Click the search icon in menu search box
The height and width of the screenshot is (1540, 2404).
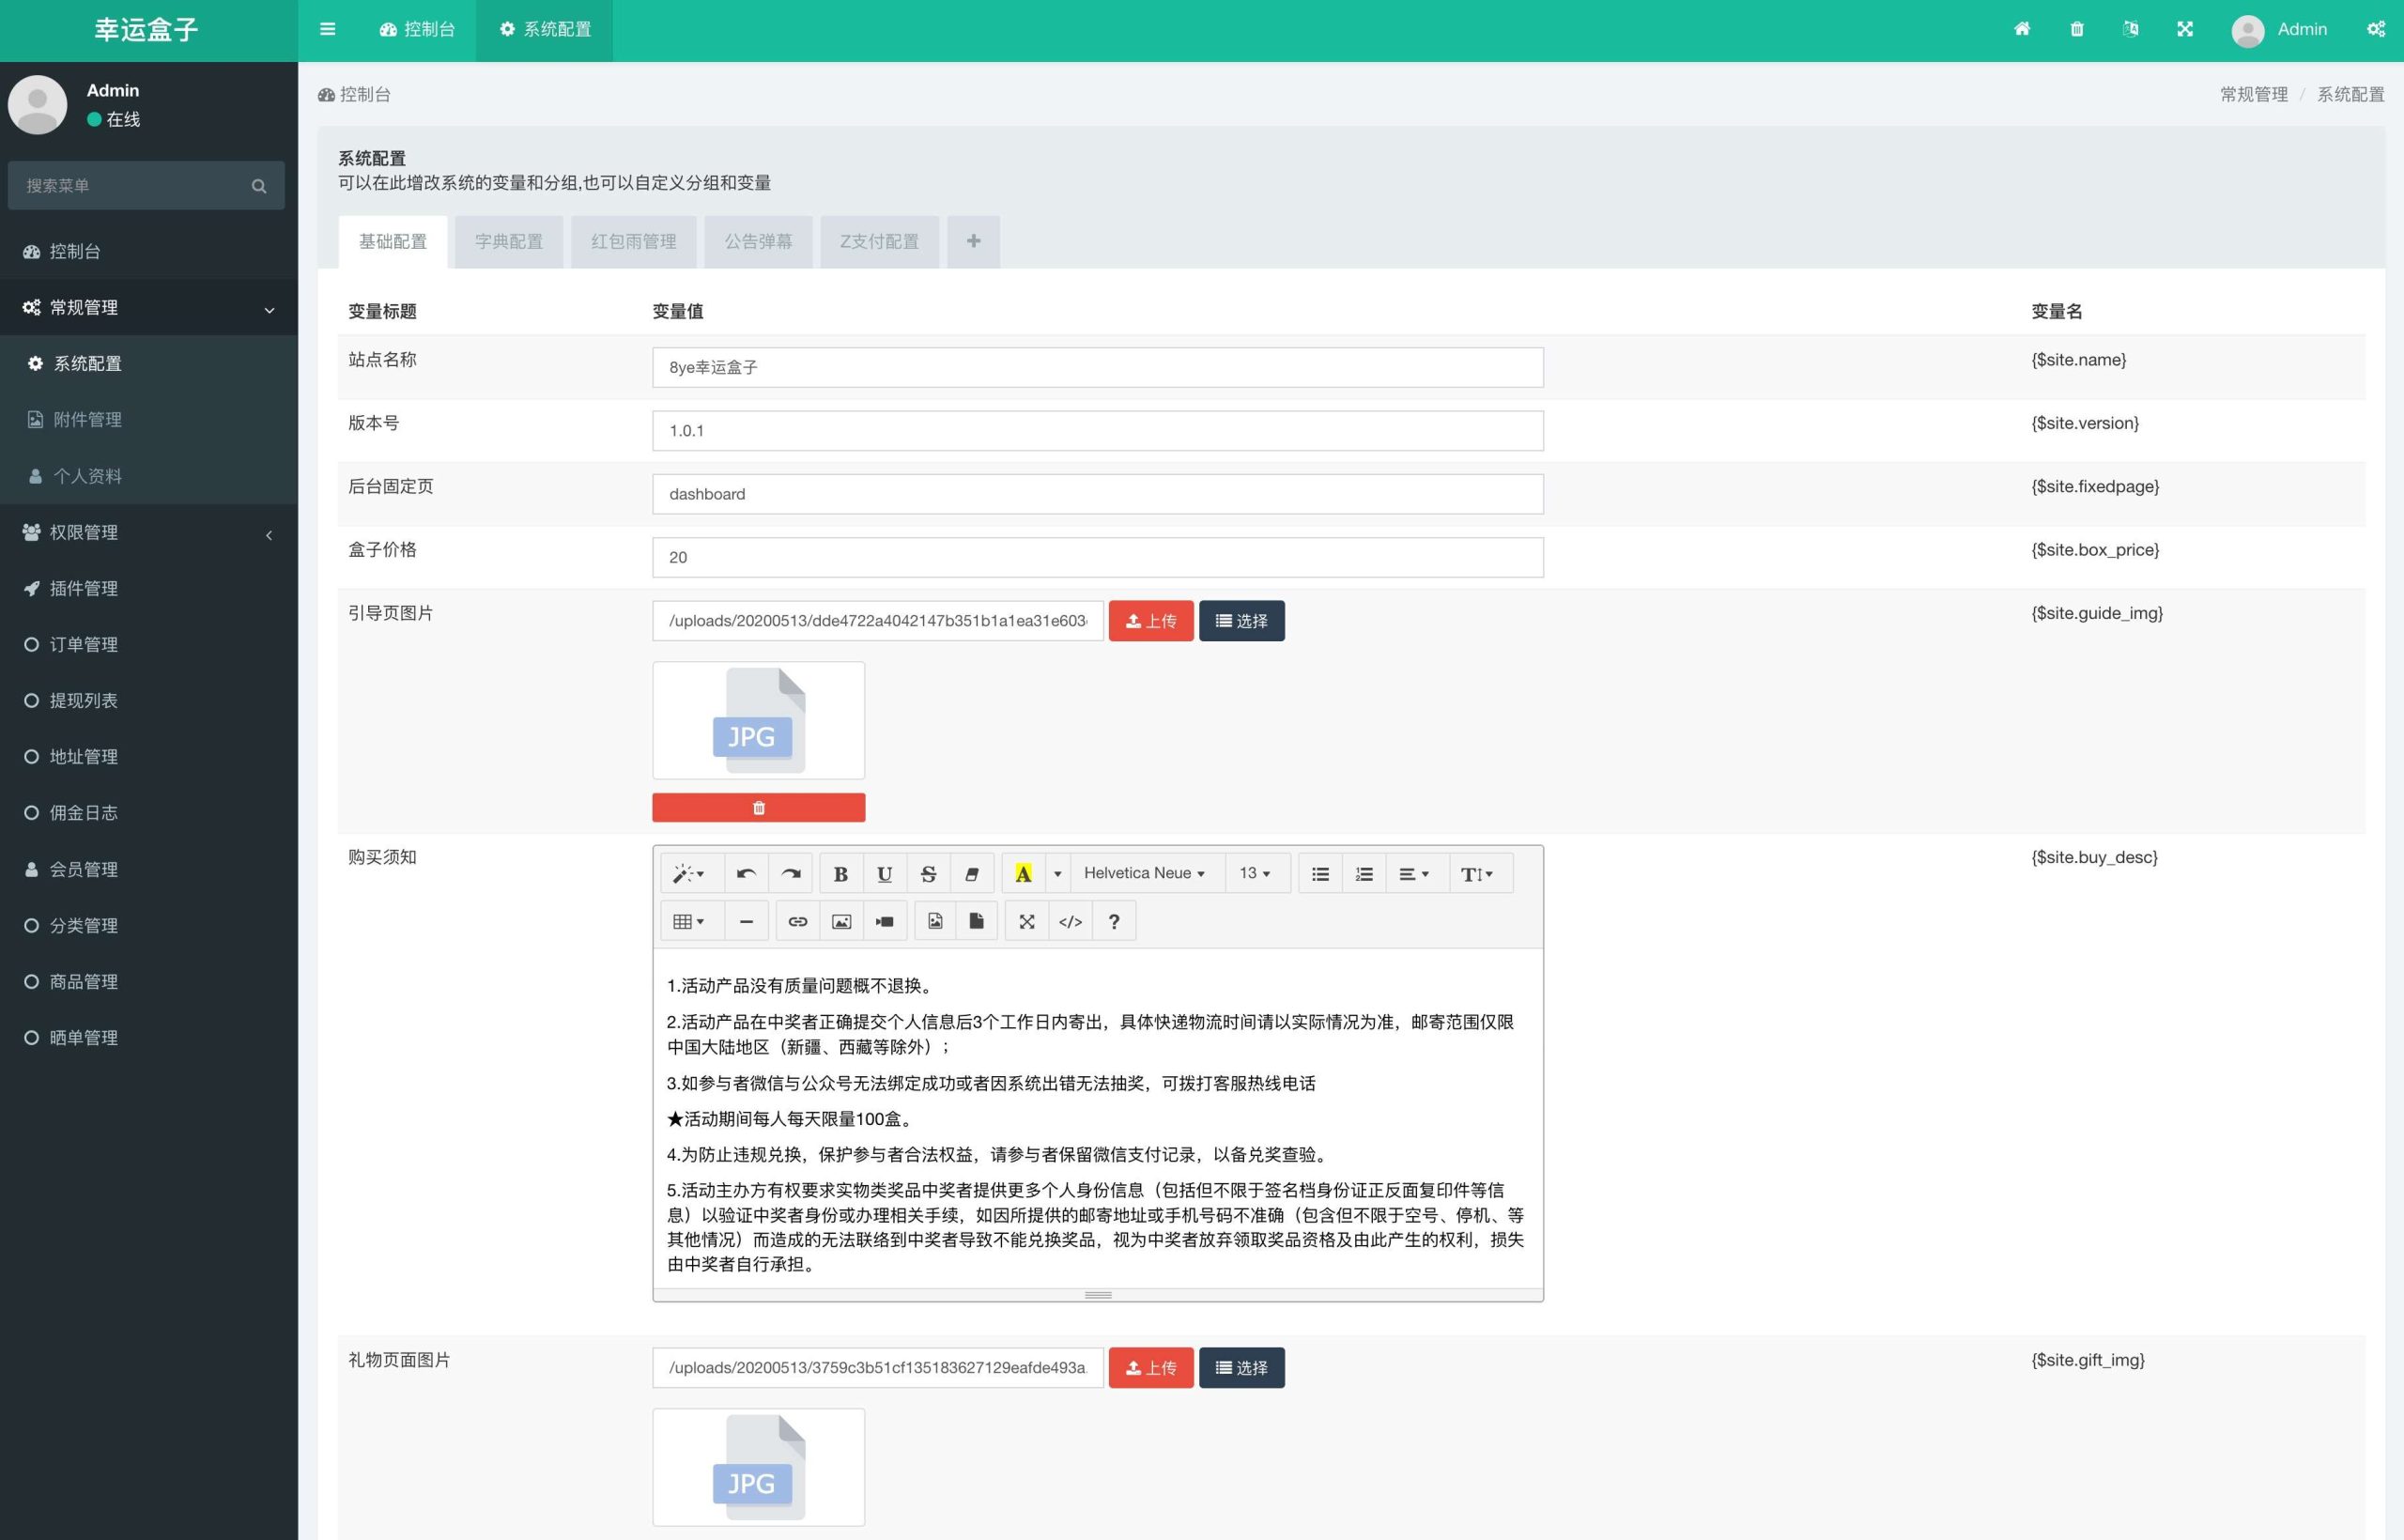(x=259, y=186)
